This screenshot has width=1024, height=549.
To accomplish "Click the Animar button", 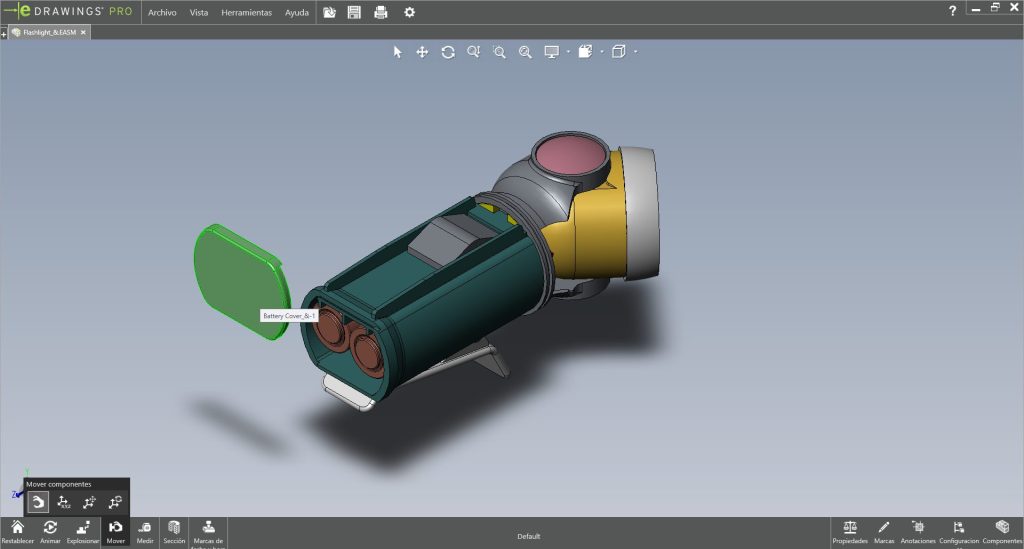I will pos(50,532).
